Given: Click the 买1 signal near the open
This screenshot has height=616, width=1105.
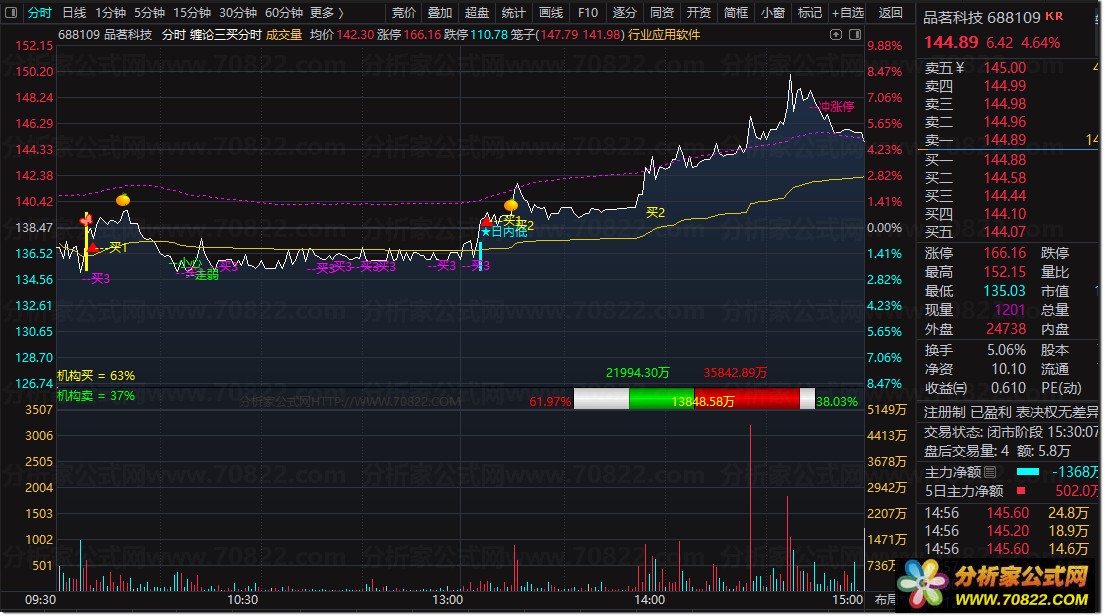Looking at the screenshot, I should click(118, 248).
